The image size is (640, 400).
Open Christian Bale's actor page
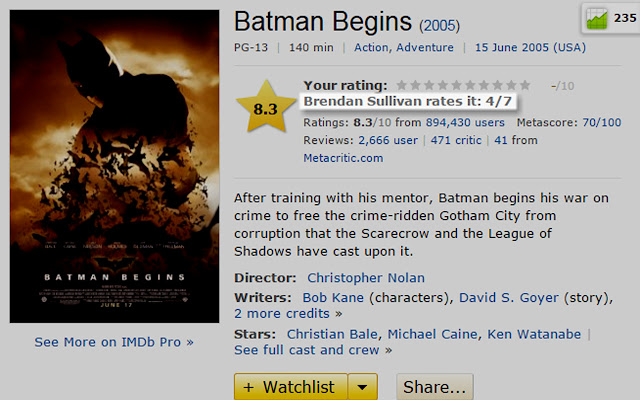[x=333, y=333]
